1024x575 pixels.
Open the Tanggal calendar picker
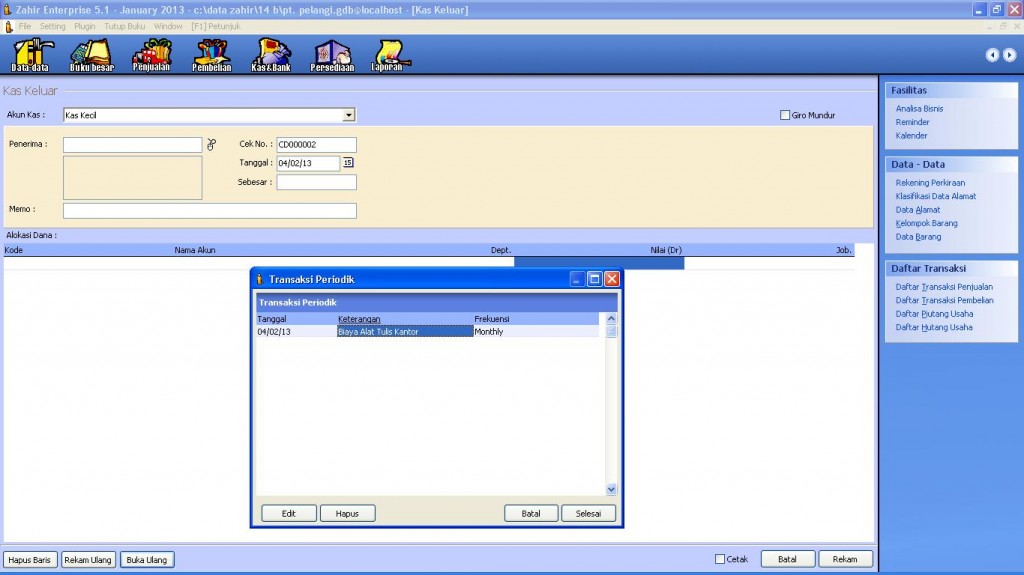pos(348,163)
